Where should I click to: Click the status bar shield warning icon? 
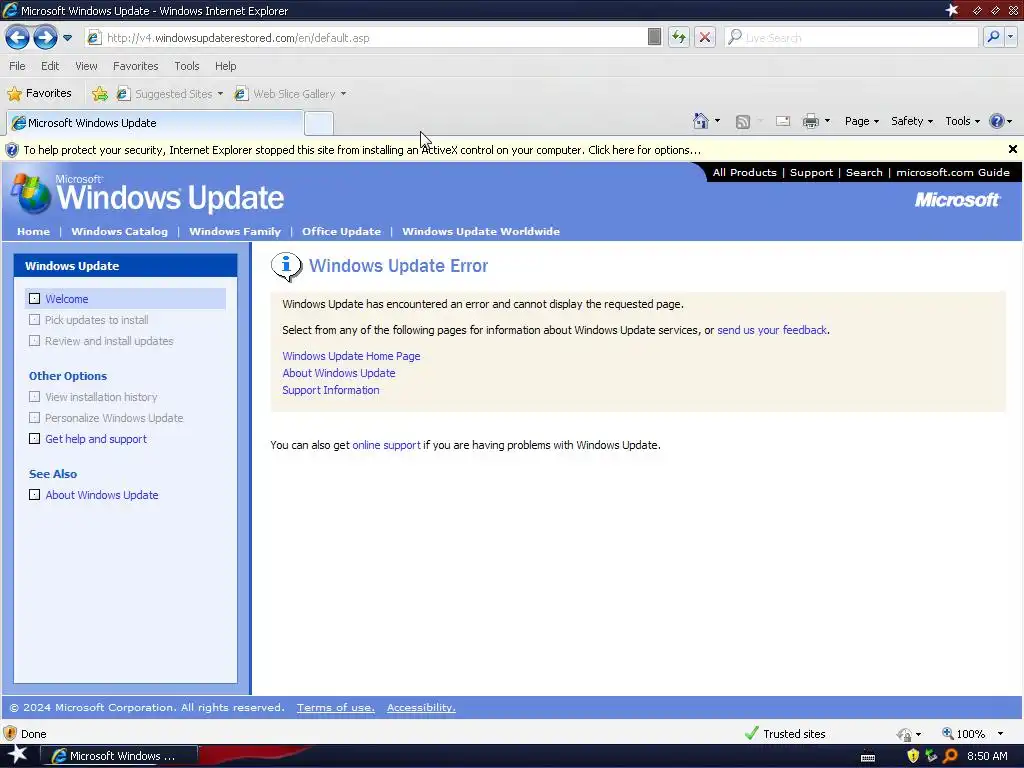pos(10,733)
